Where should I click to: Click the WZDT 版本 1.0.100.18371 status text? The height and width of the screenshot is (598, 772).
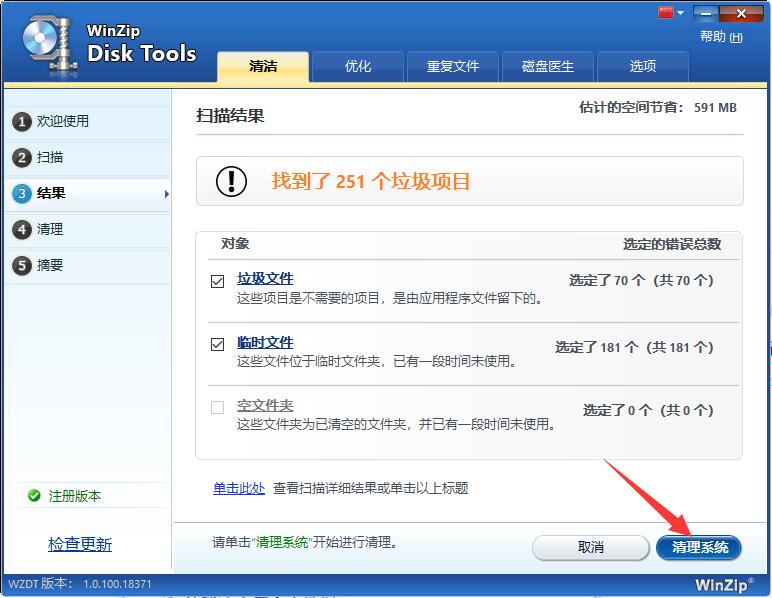coord(80,584)
